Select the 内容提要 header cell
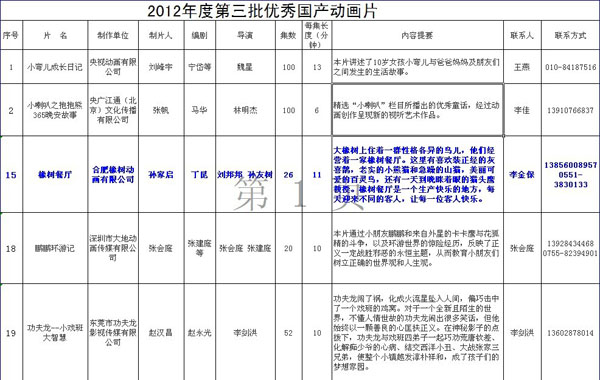Viewport: 600px width, 380px height. [417, 35]
